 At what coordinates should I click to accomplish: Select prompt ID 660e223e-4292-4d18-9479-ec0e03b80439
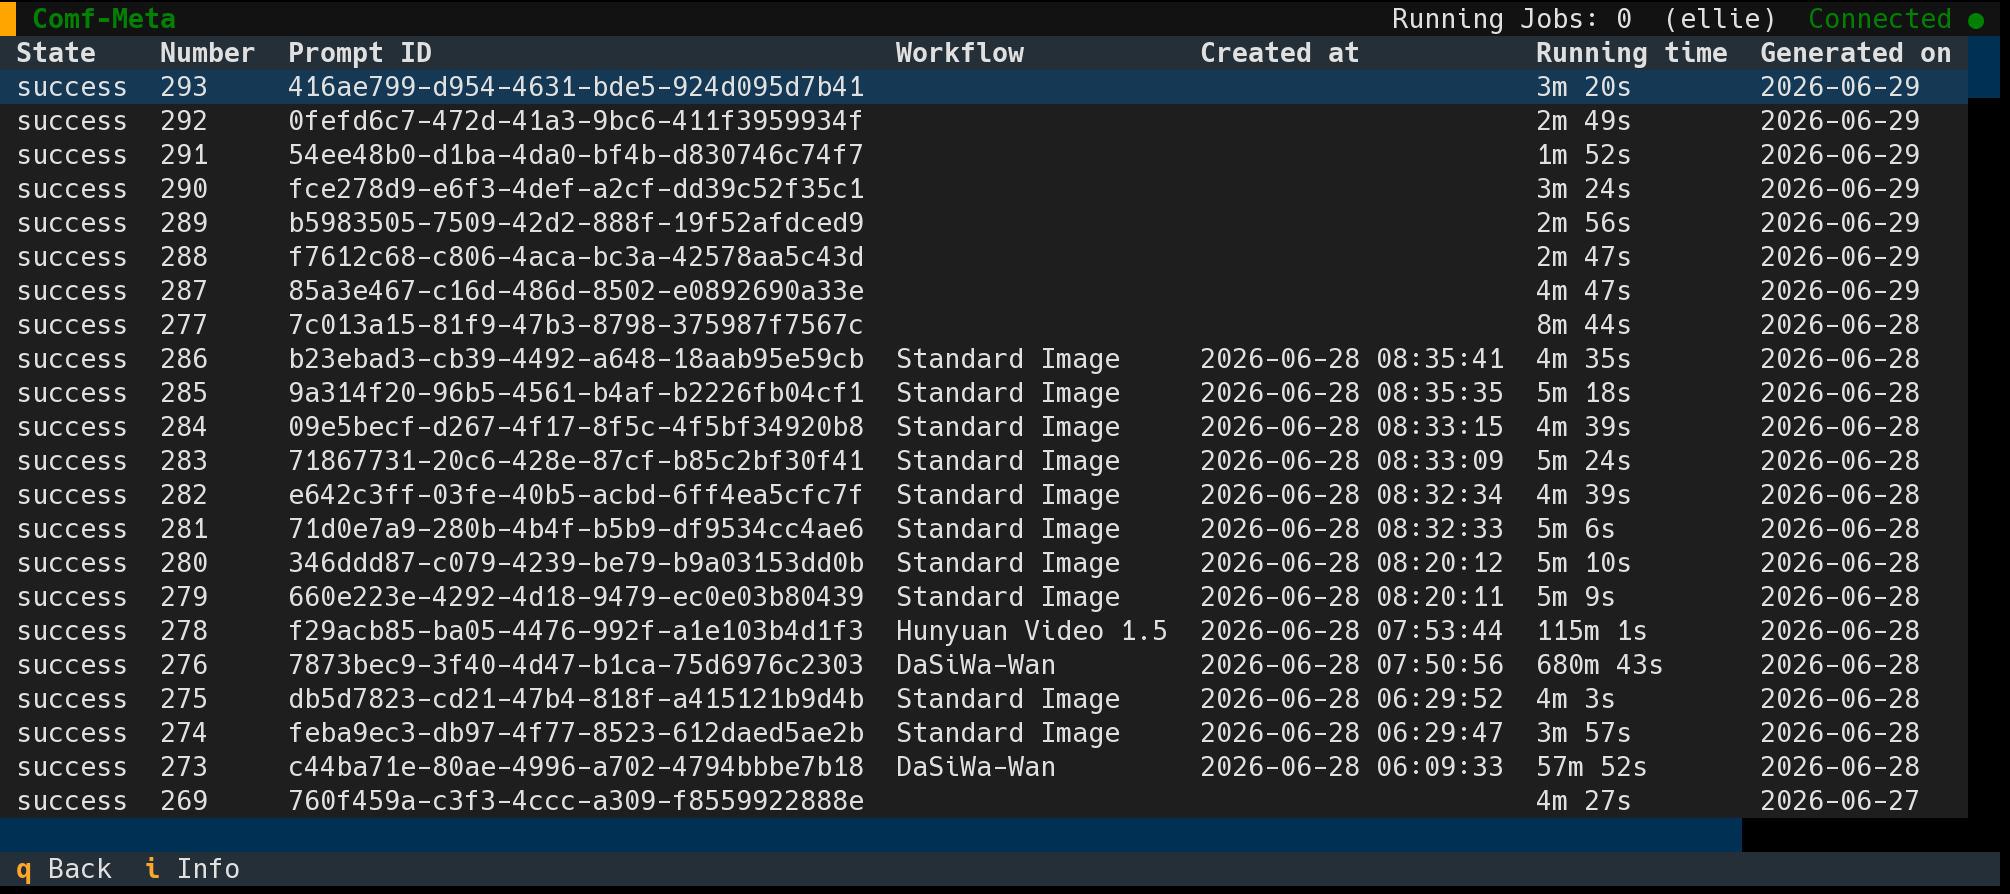click(x=576, y=597)
